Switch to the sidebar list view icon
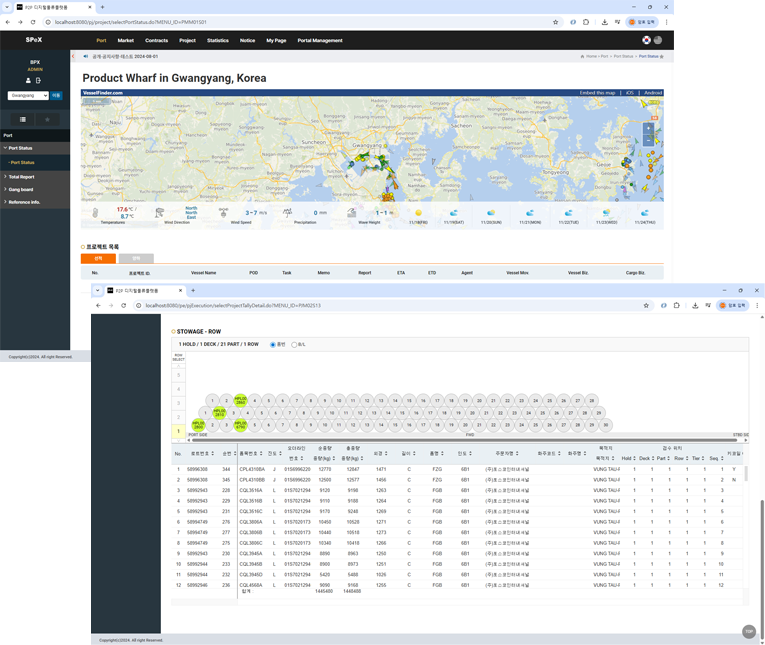 pyautogui.click(x=23, y=120)
